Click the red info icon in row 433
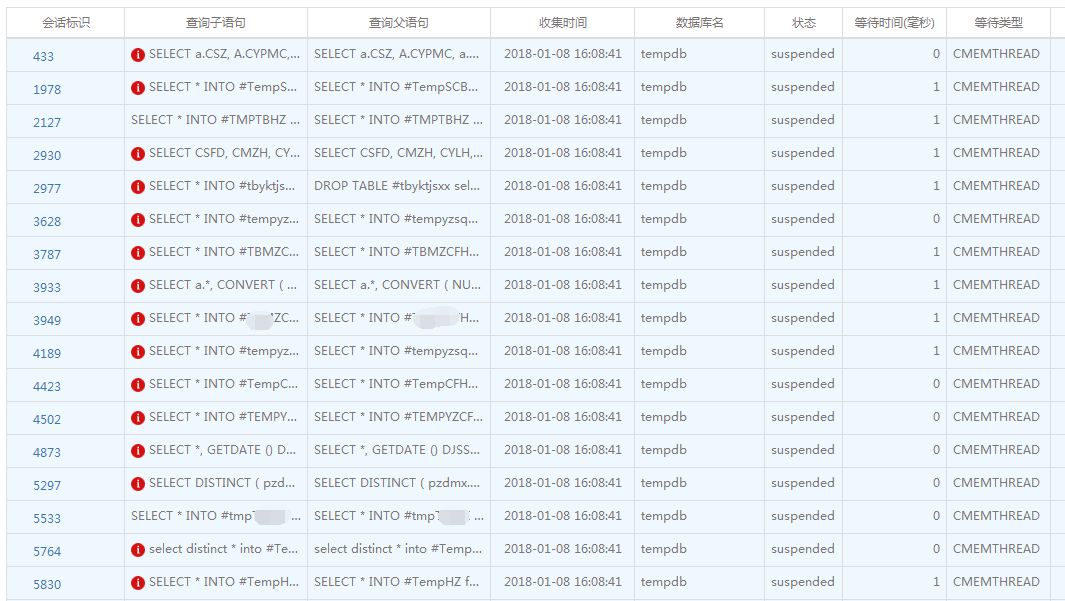Image resolution: width=1065 pixels, height=601 pixels. (x=138, y=55)
